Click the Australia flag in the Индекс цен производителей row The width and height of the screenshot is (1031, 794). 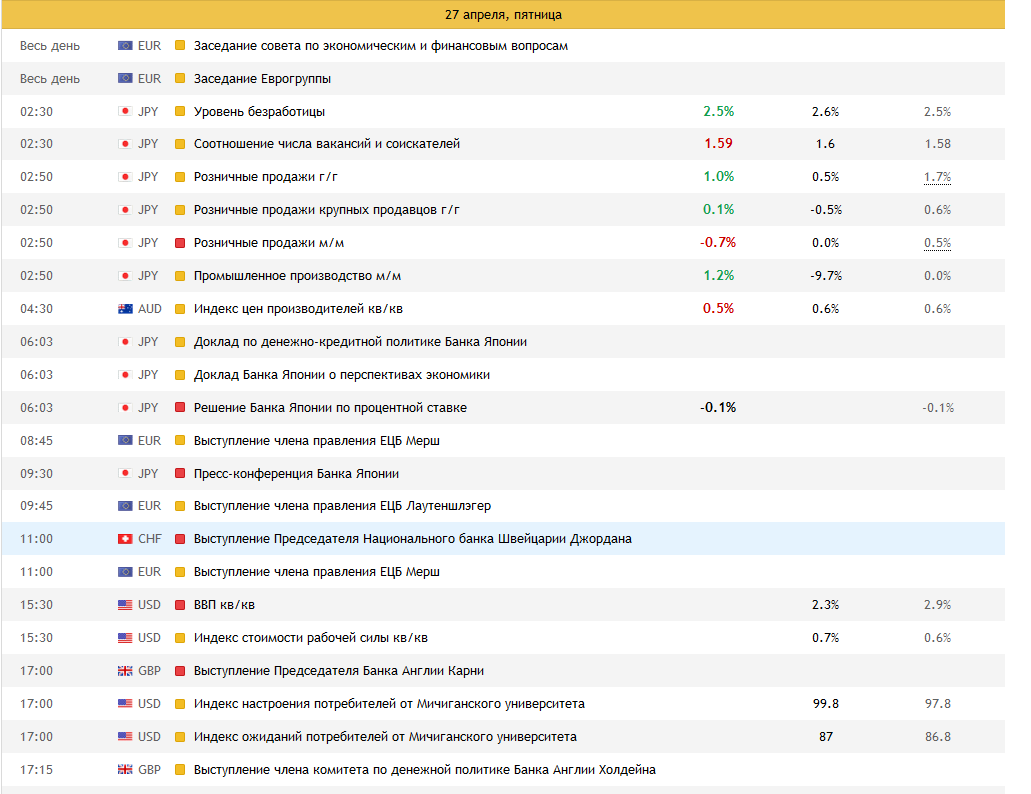tap(125, 308)
